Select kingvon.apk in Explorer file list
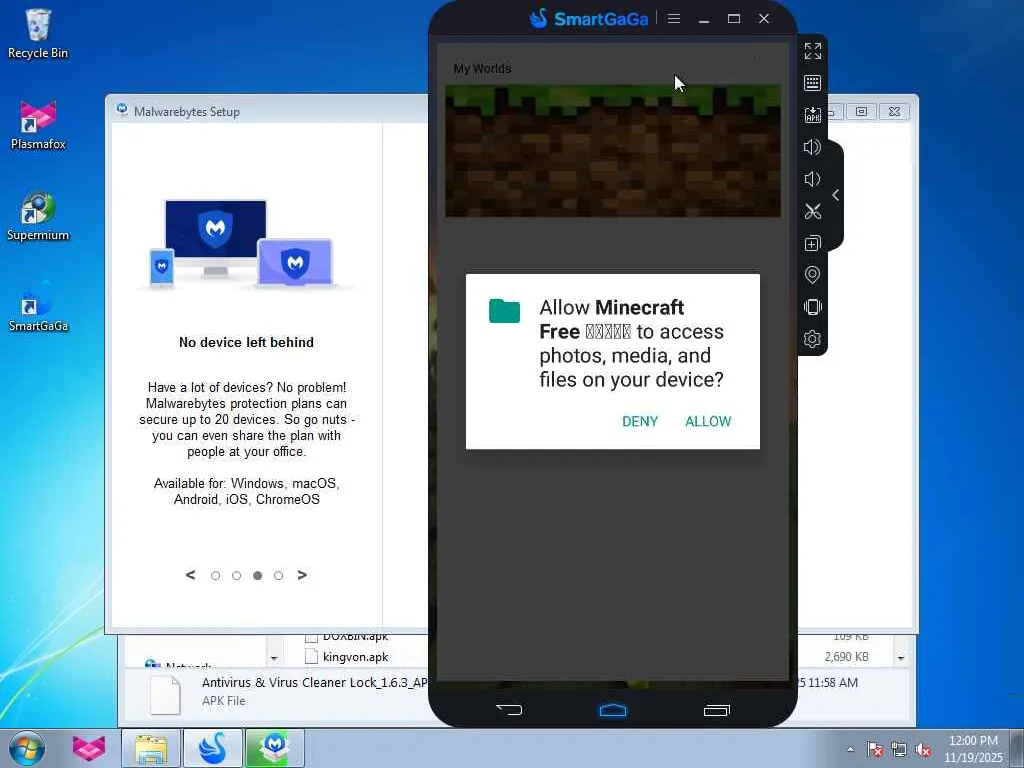 (x=355, y=657)
